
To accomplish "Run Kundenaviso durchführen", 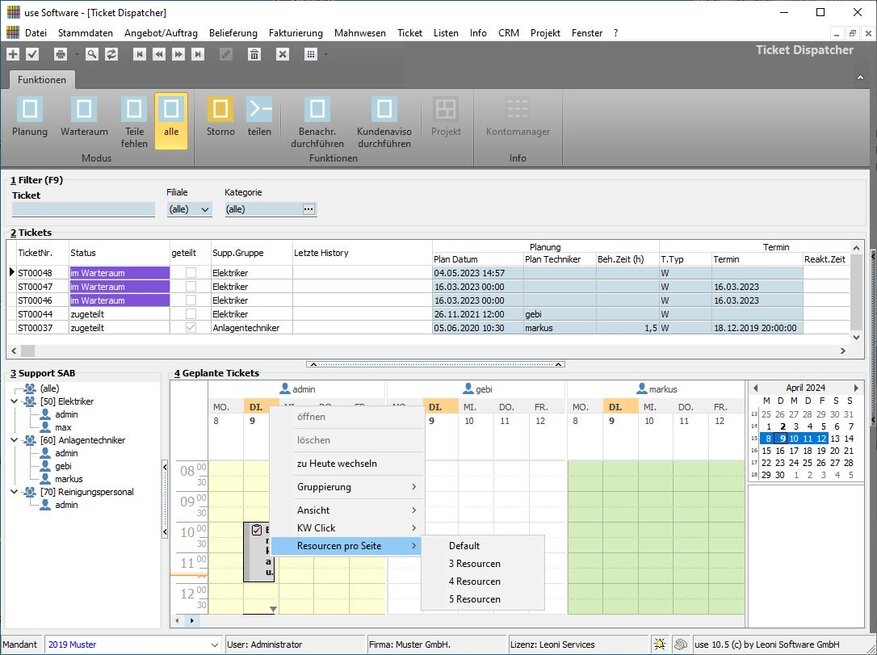I will 384,110.
